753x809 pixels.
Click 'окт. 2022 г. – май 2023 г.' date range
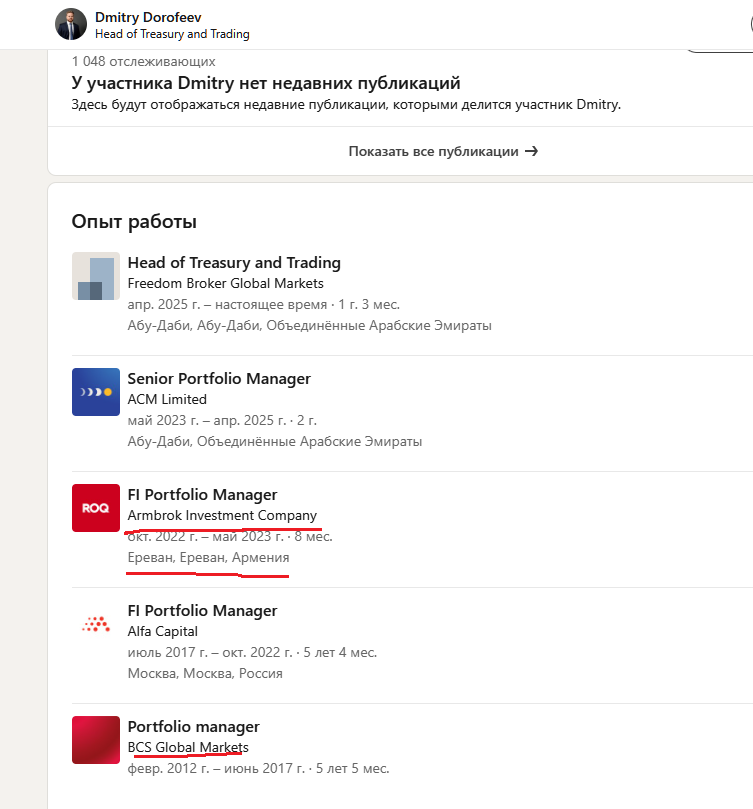(206, 537)
